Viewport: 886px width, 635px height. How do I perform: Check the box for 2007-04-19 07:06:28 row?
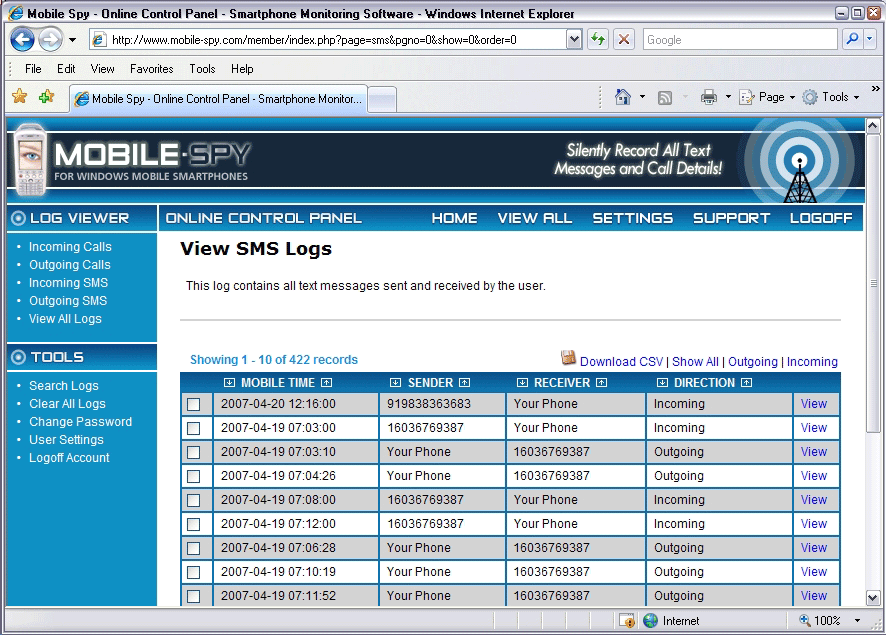194,549
